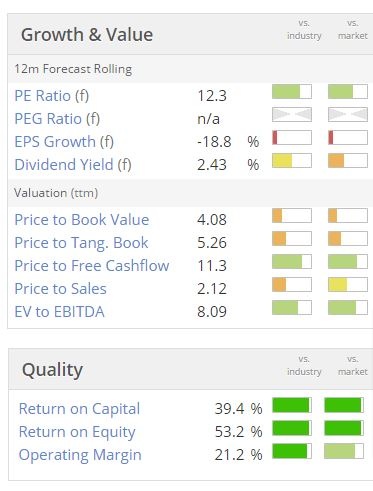Open the Operating Margin link

tap(80, 455)
